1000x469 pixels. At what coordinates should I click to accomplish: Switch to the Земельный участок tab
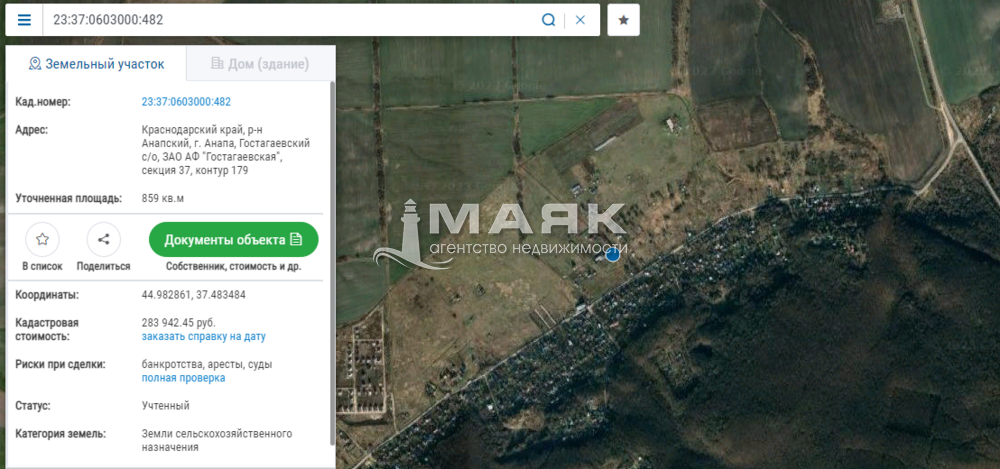click(96, 64)
